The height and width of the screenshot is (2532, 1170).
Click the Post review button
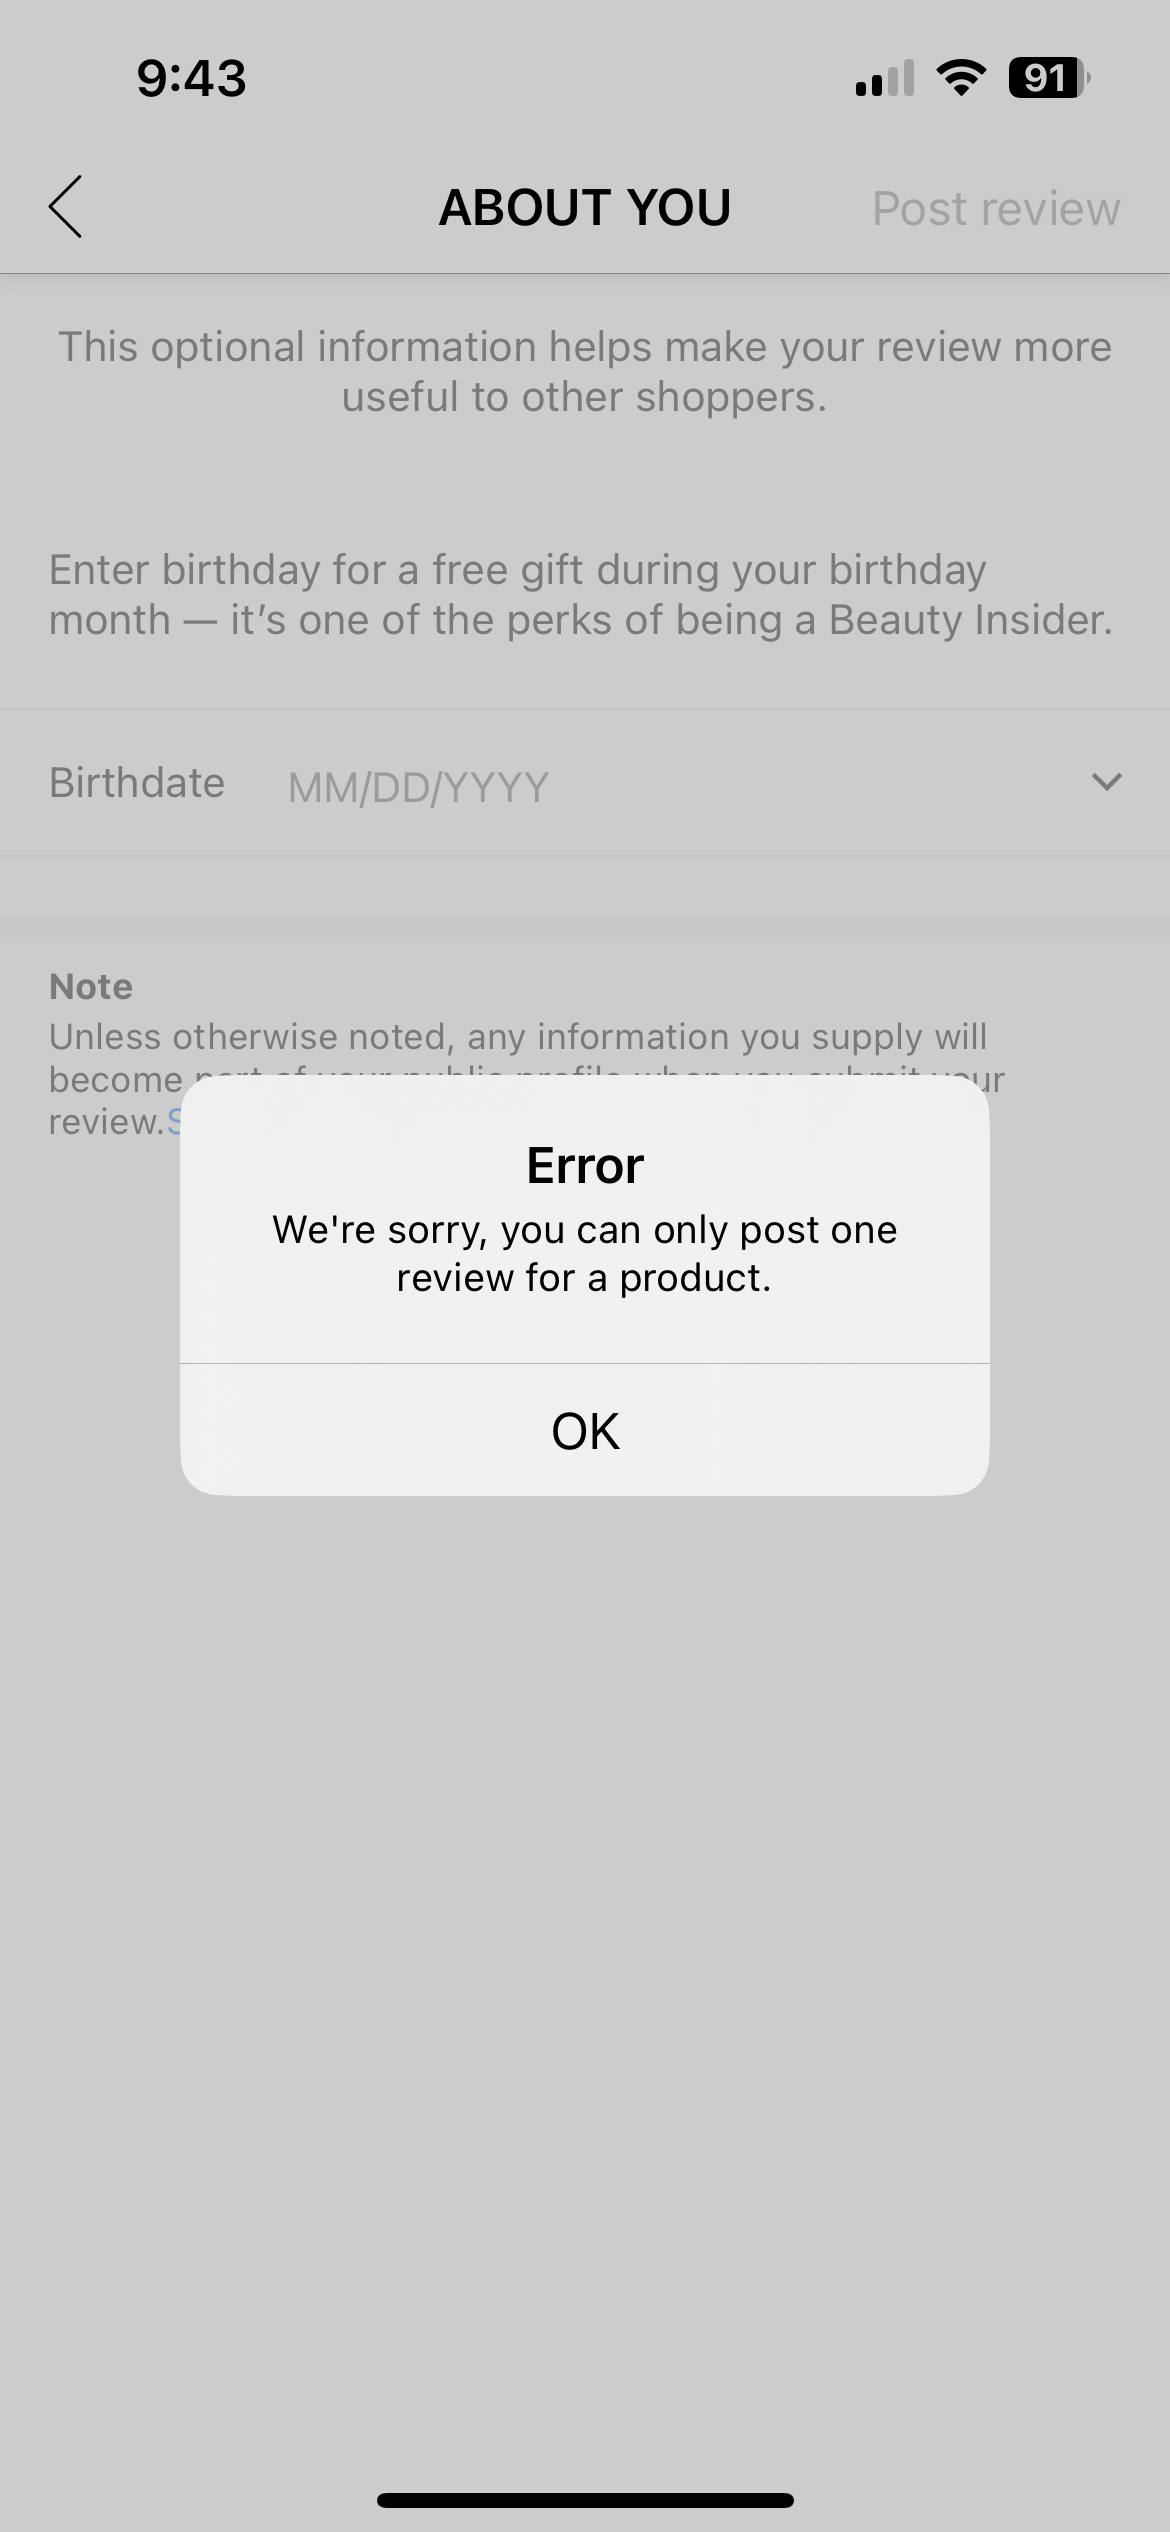click(996, 208)
